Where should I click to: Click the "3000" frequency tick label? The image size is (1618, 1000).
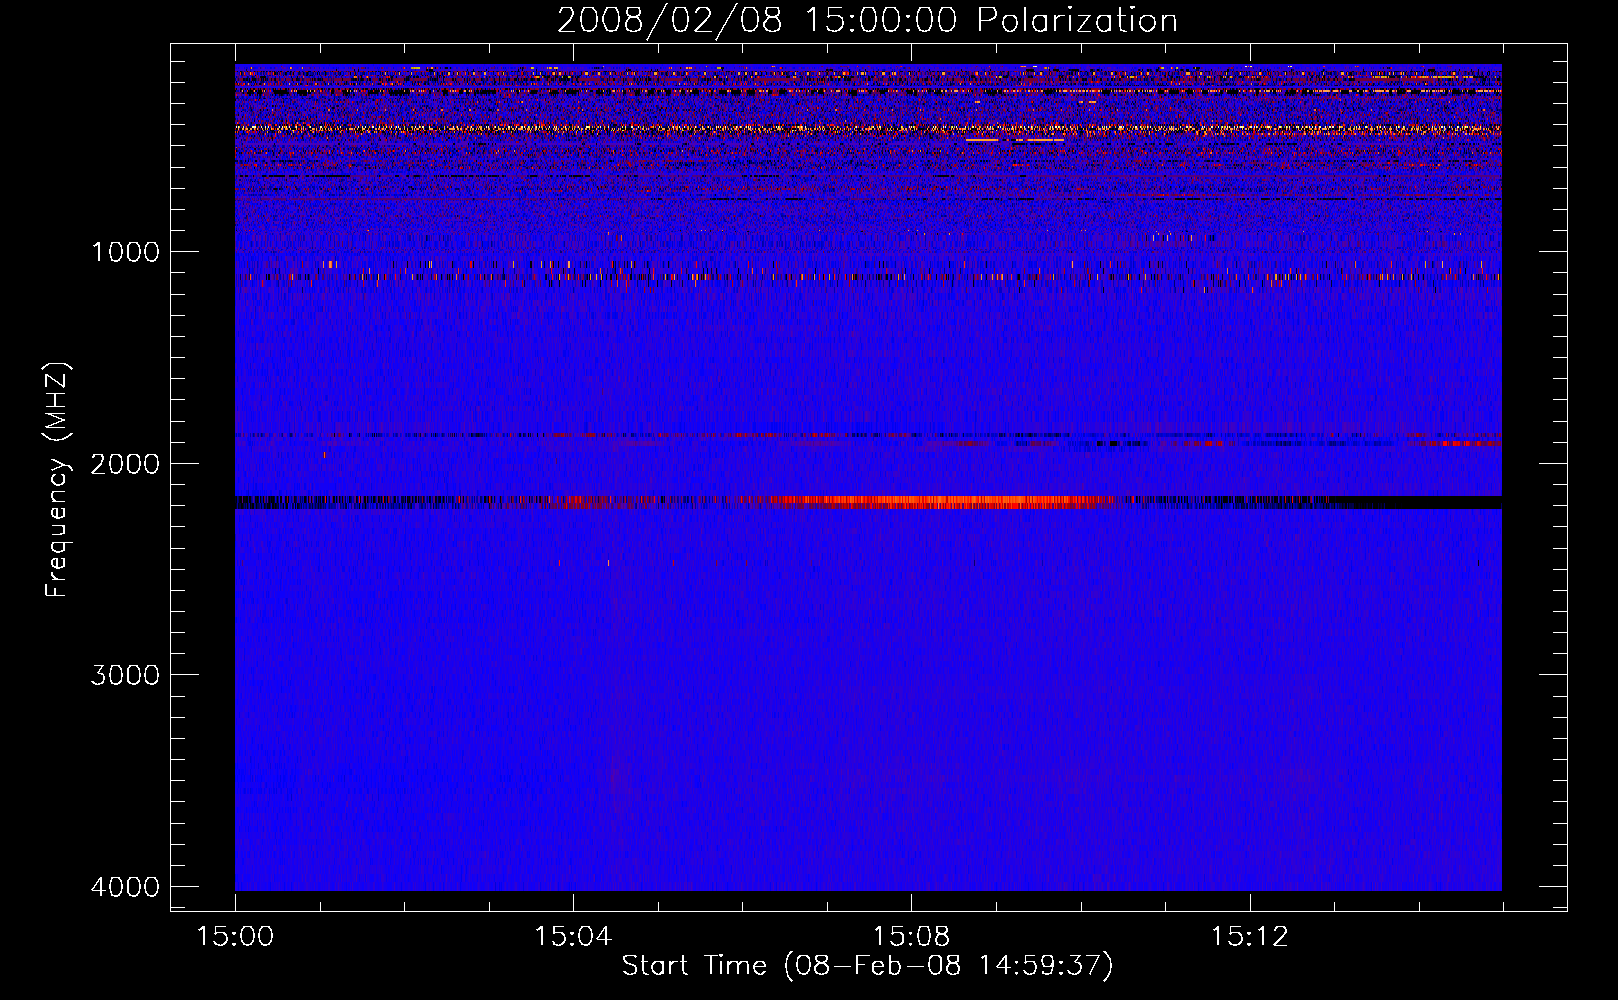(125, 674)
